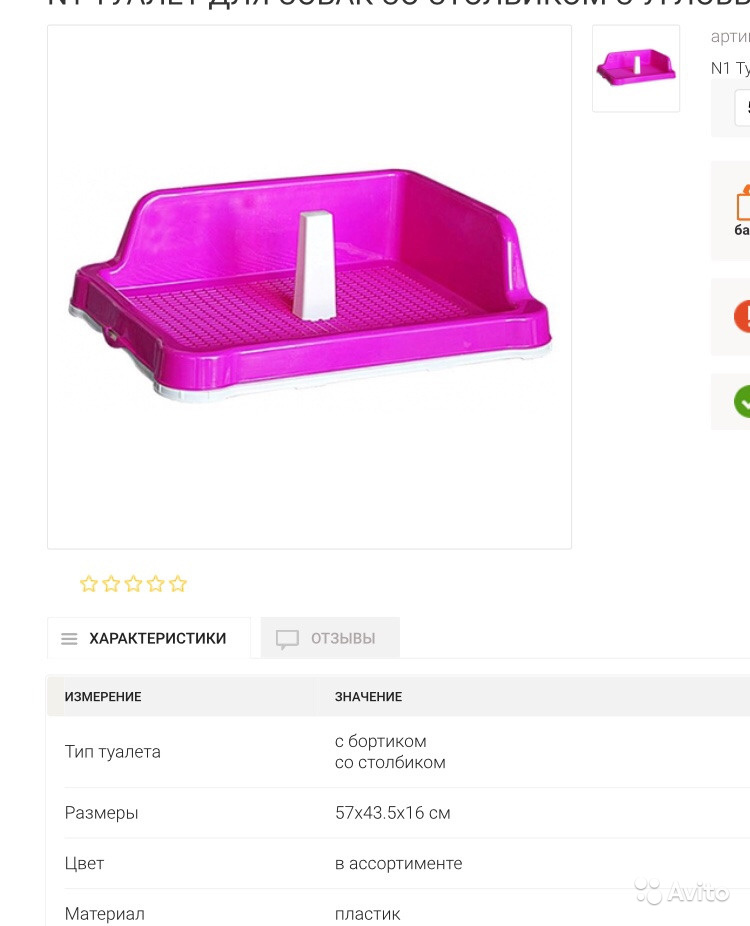Viewport: 750px width, 926px height.
Task: Switch to the Отзывы tab
Action: point(330,638)
